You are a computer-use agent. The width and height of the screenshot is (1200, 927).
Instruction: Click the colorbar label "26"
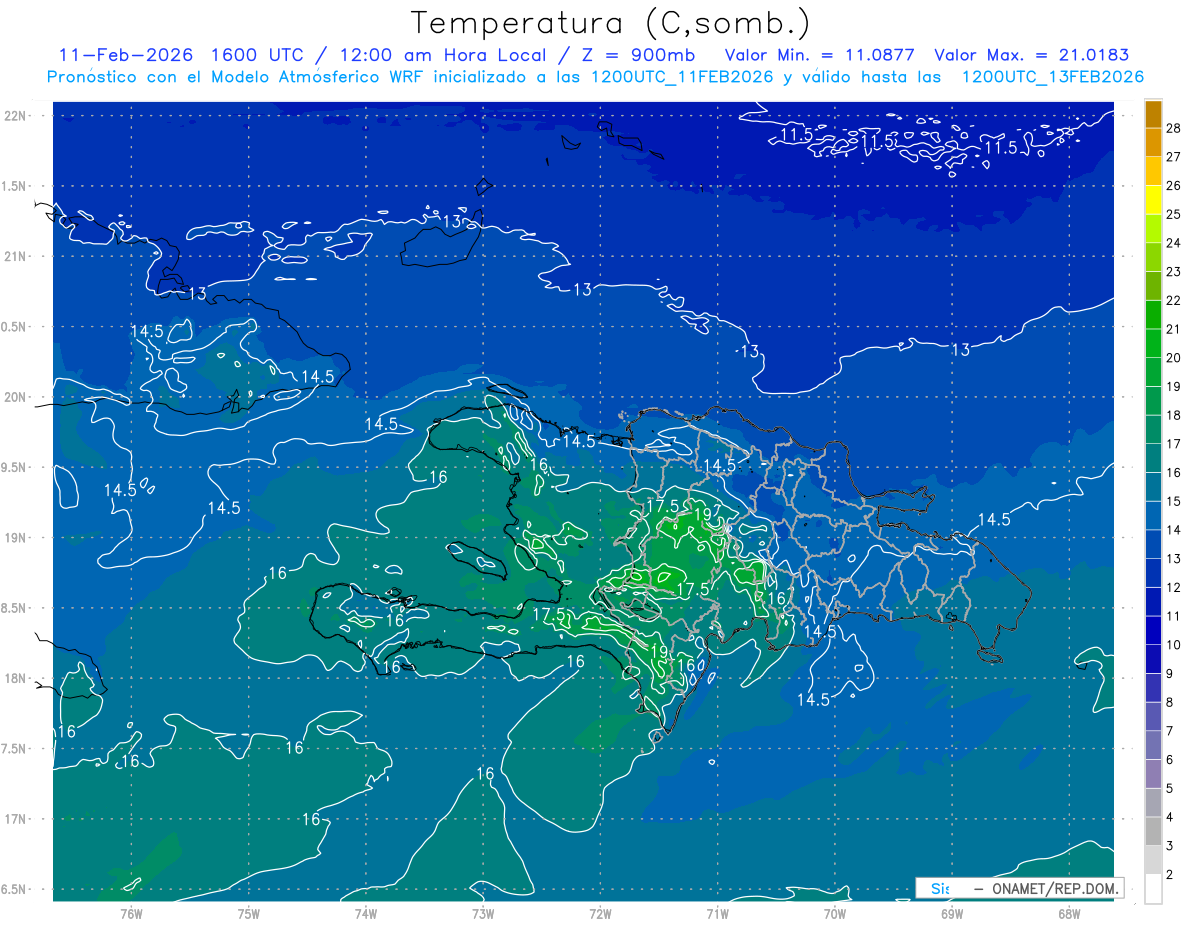[1174, 185]
